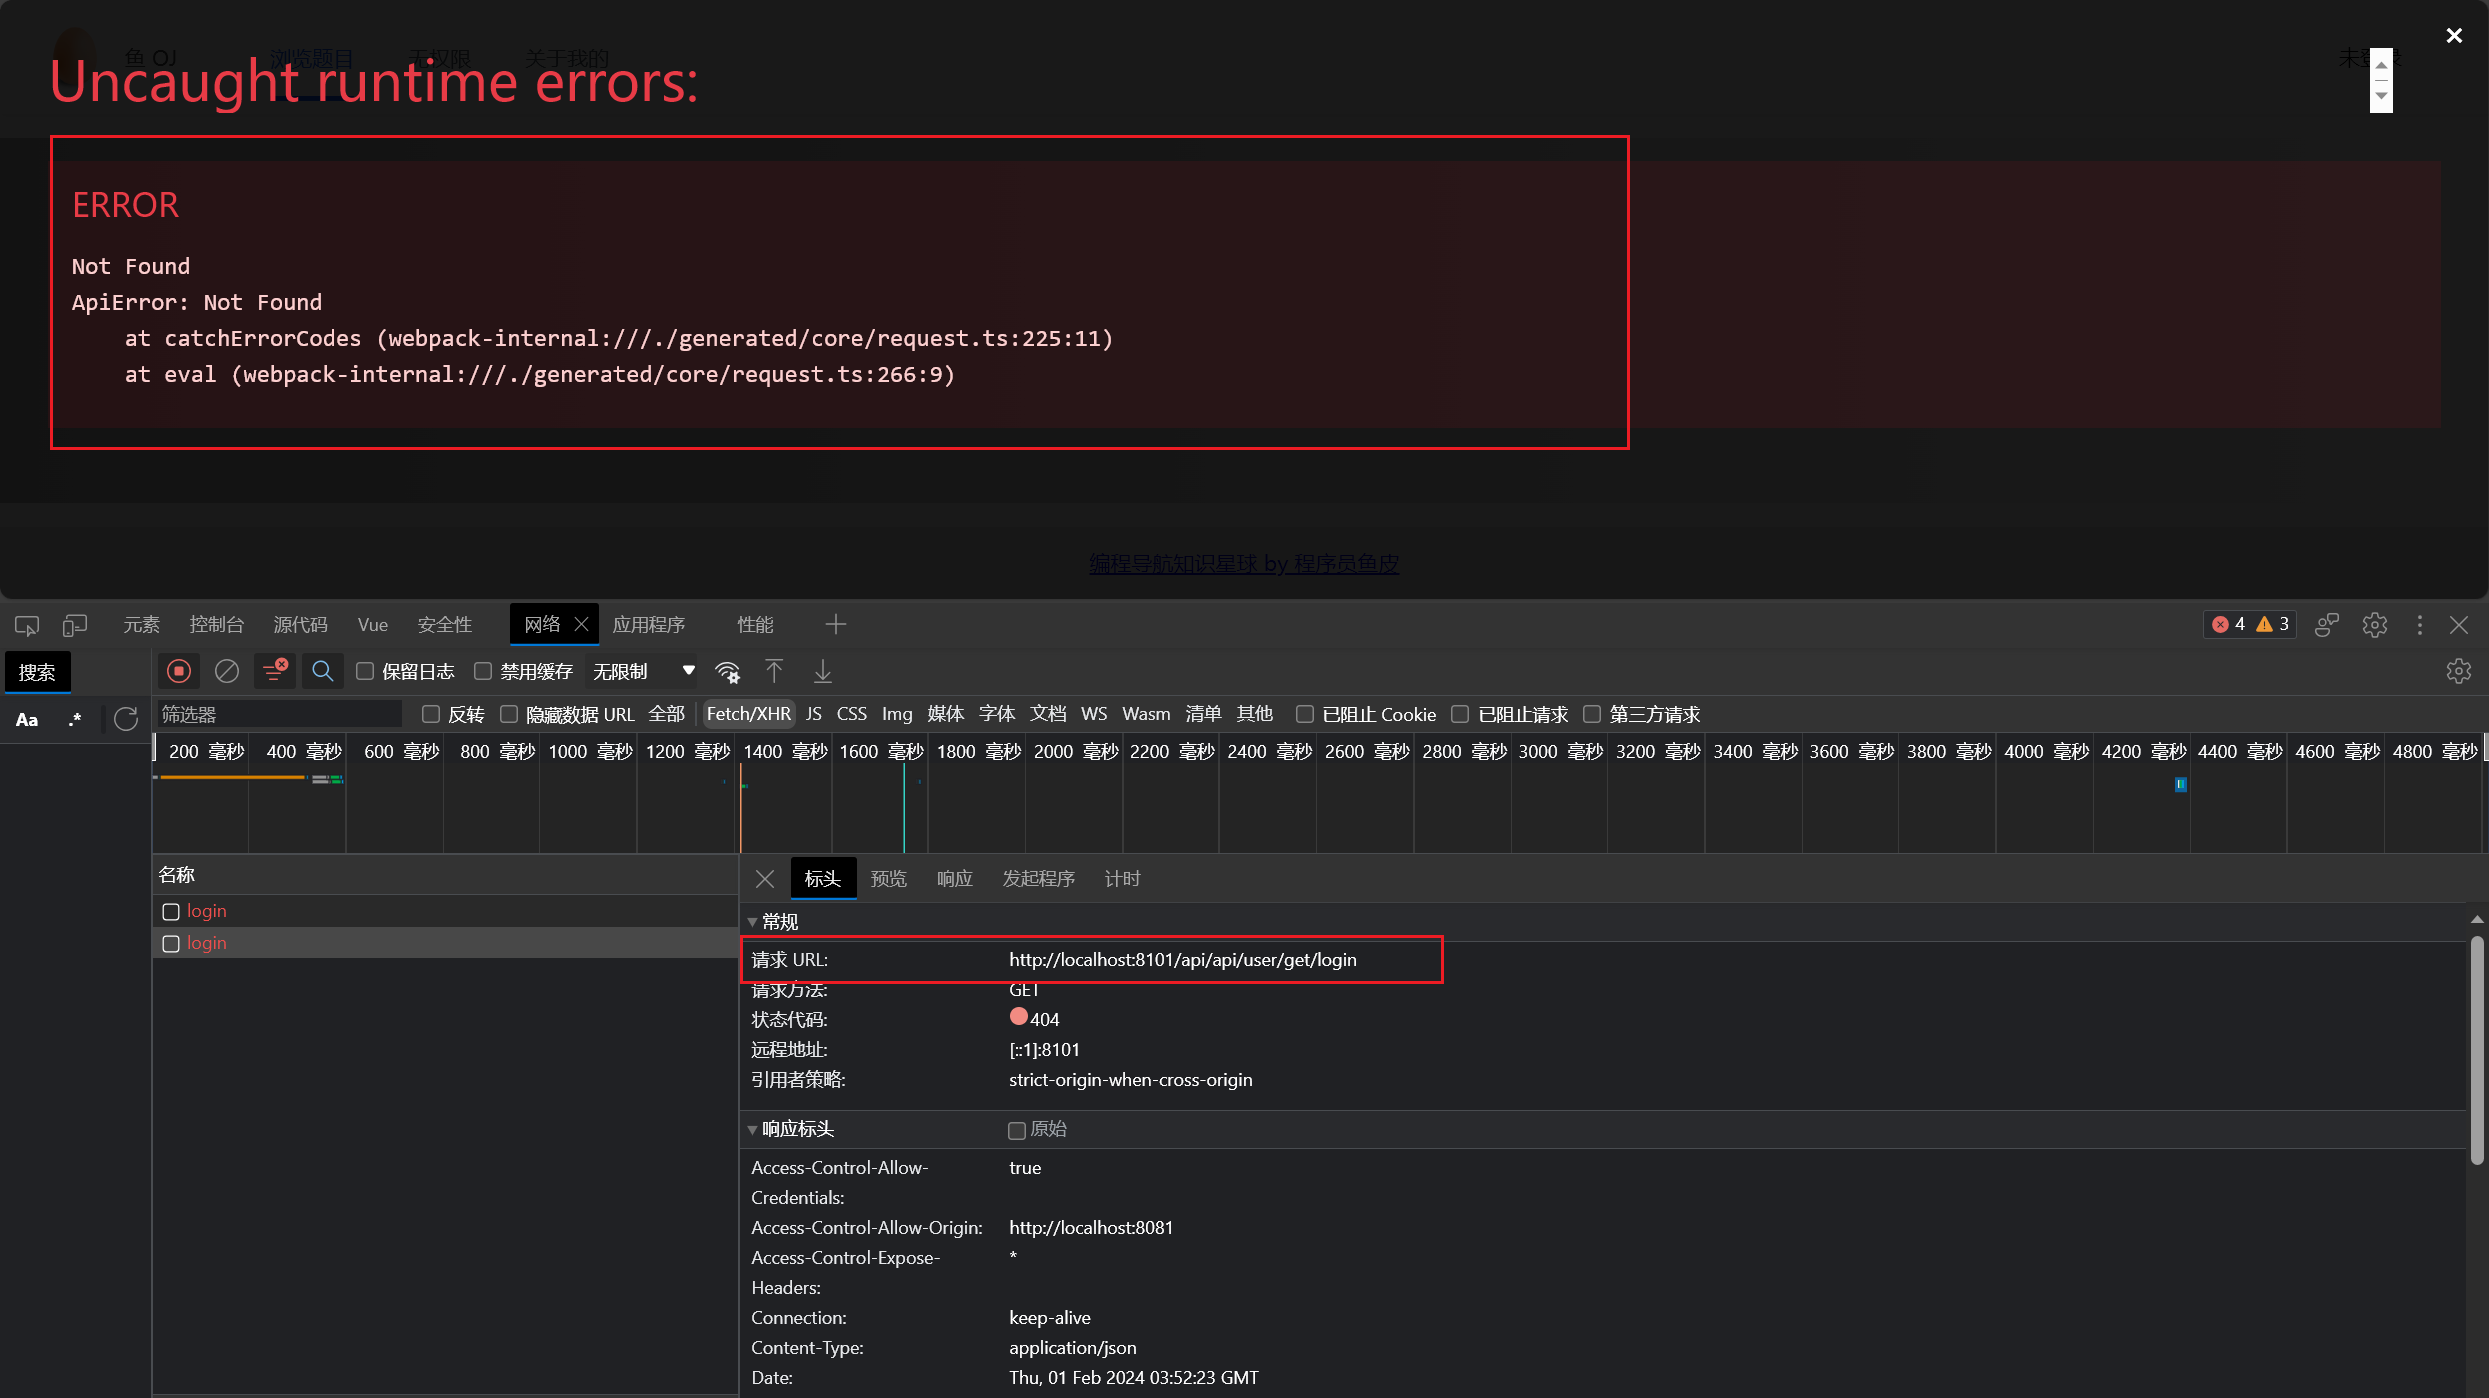Select checkbox of first login request
The height and width of the screenshot is (1398, 2489).
point(171,912)
